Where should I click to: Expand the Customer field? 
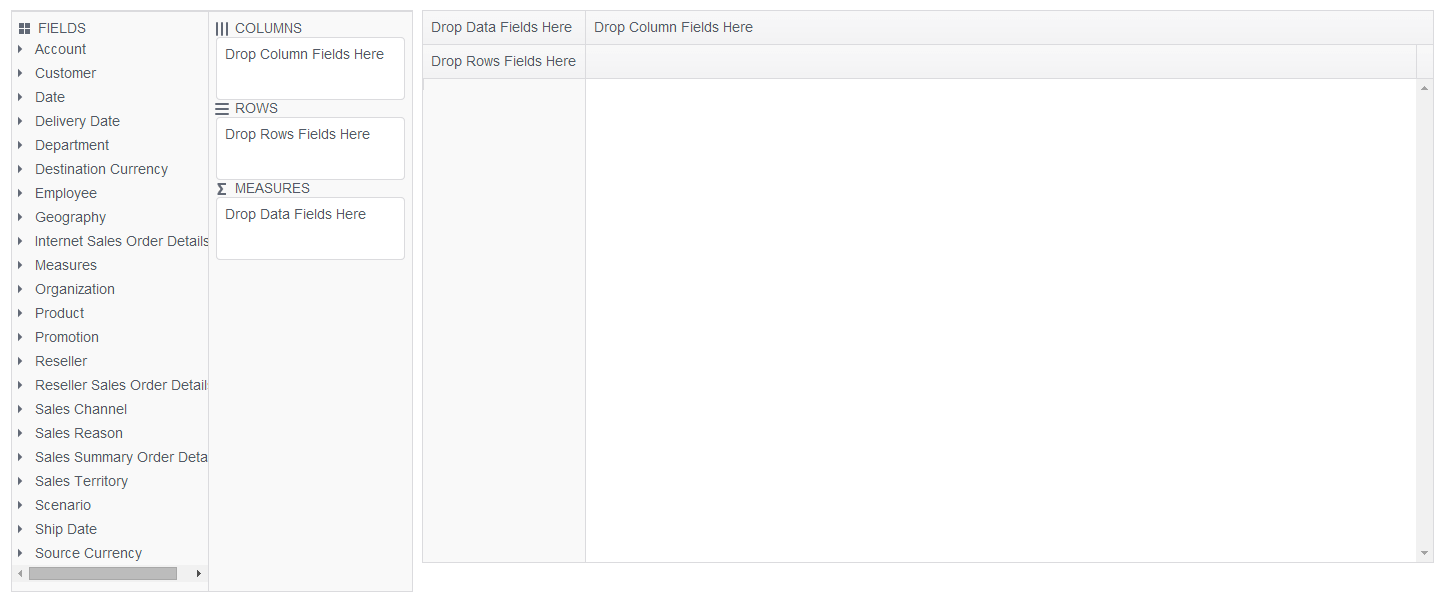coord(21,73)
